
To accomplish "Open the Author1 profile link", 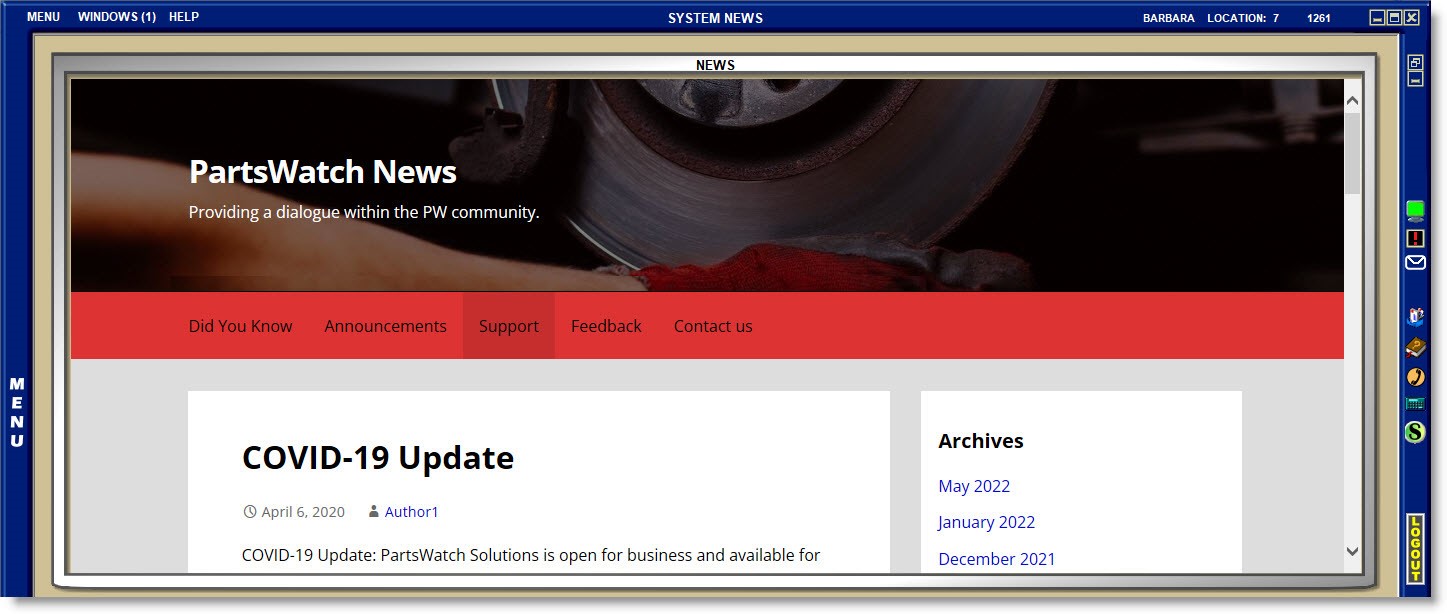I will click(411, 512).
